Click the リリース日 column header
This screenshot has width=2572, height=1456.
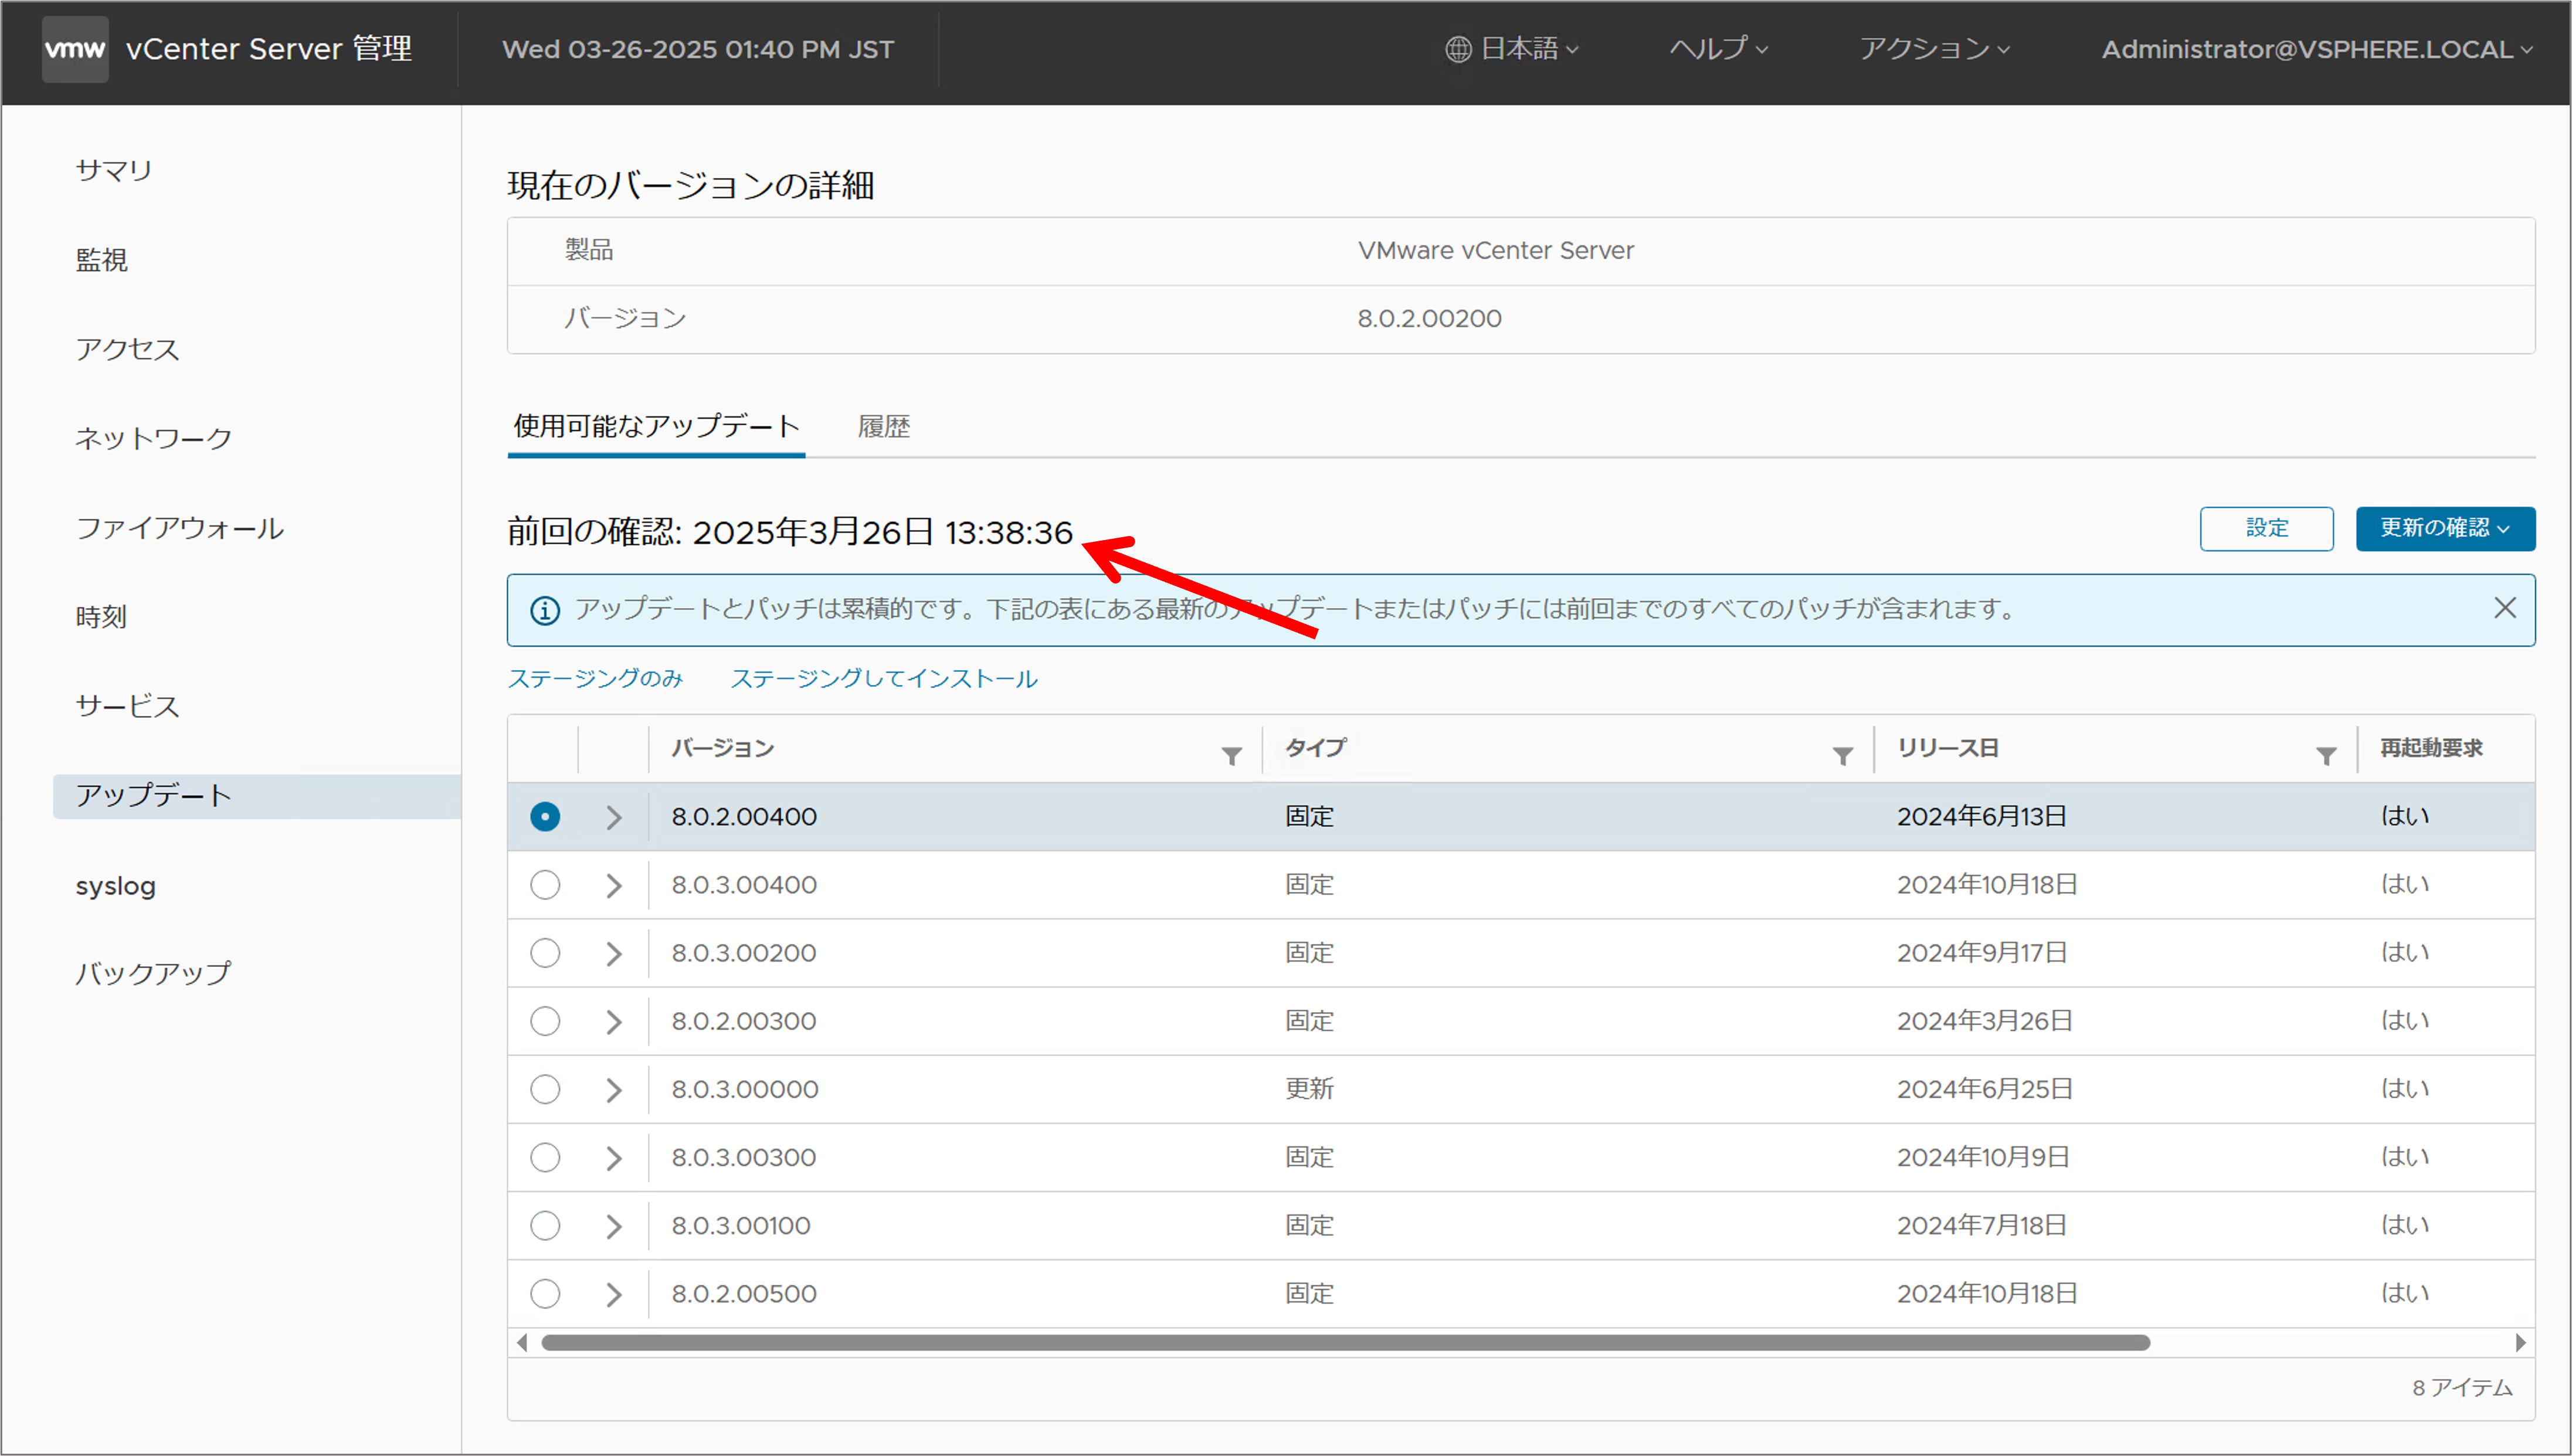(1948, 748)
